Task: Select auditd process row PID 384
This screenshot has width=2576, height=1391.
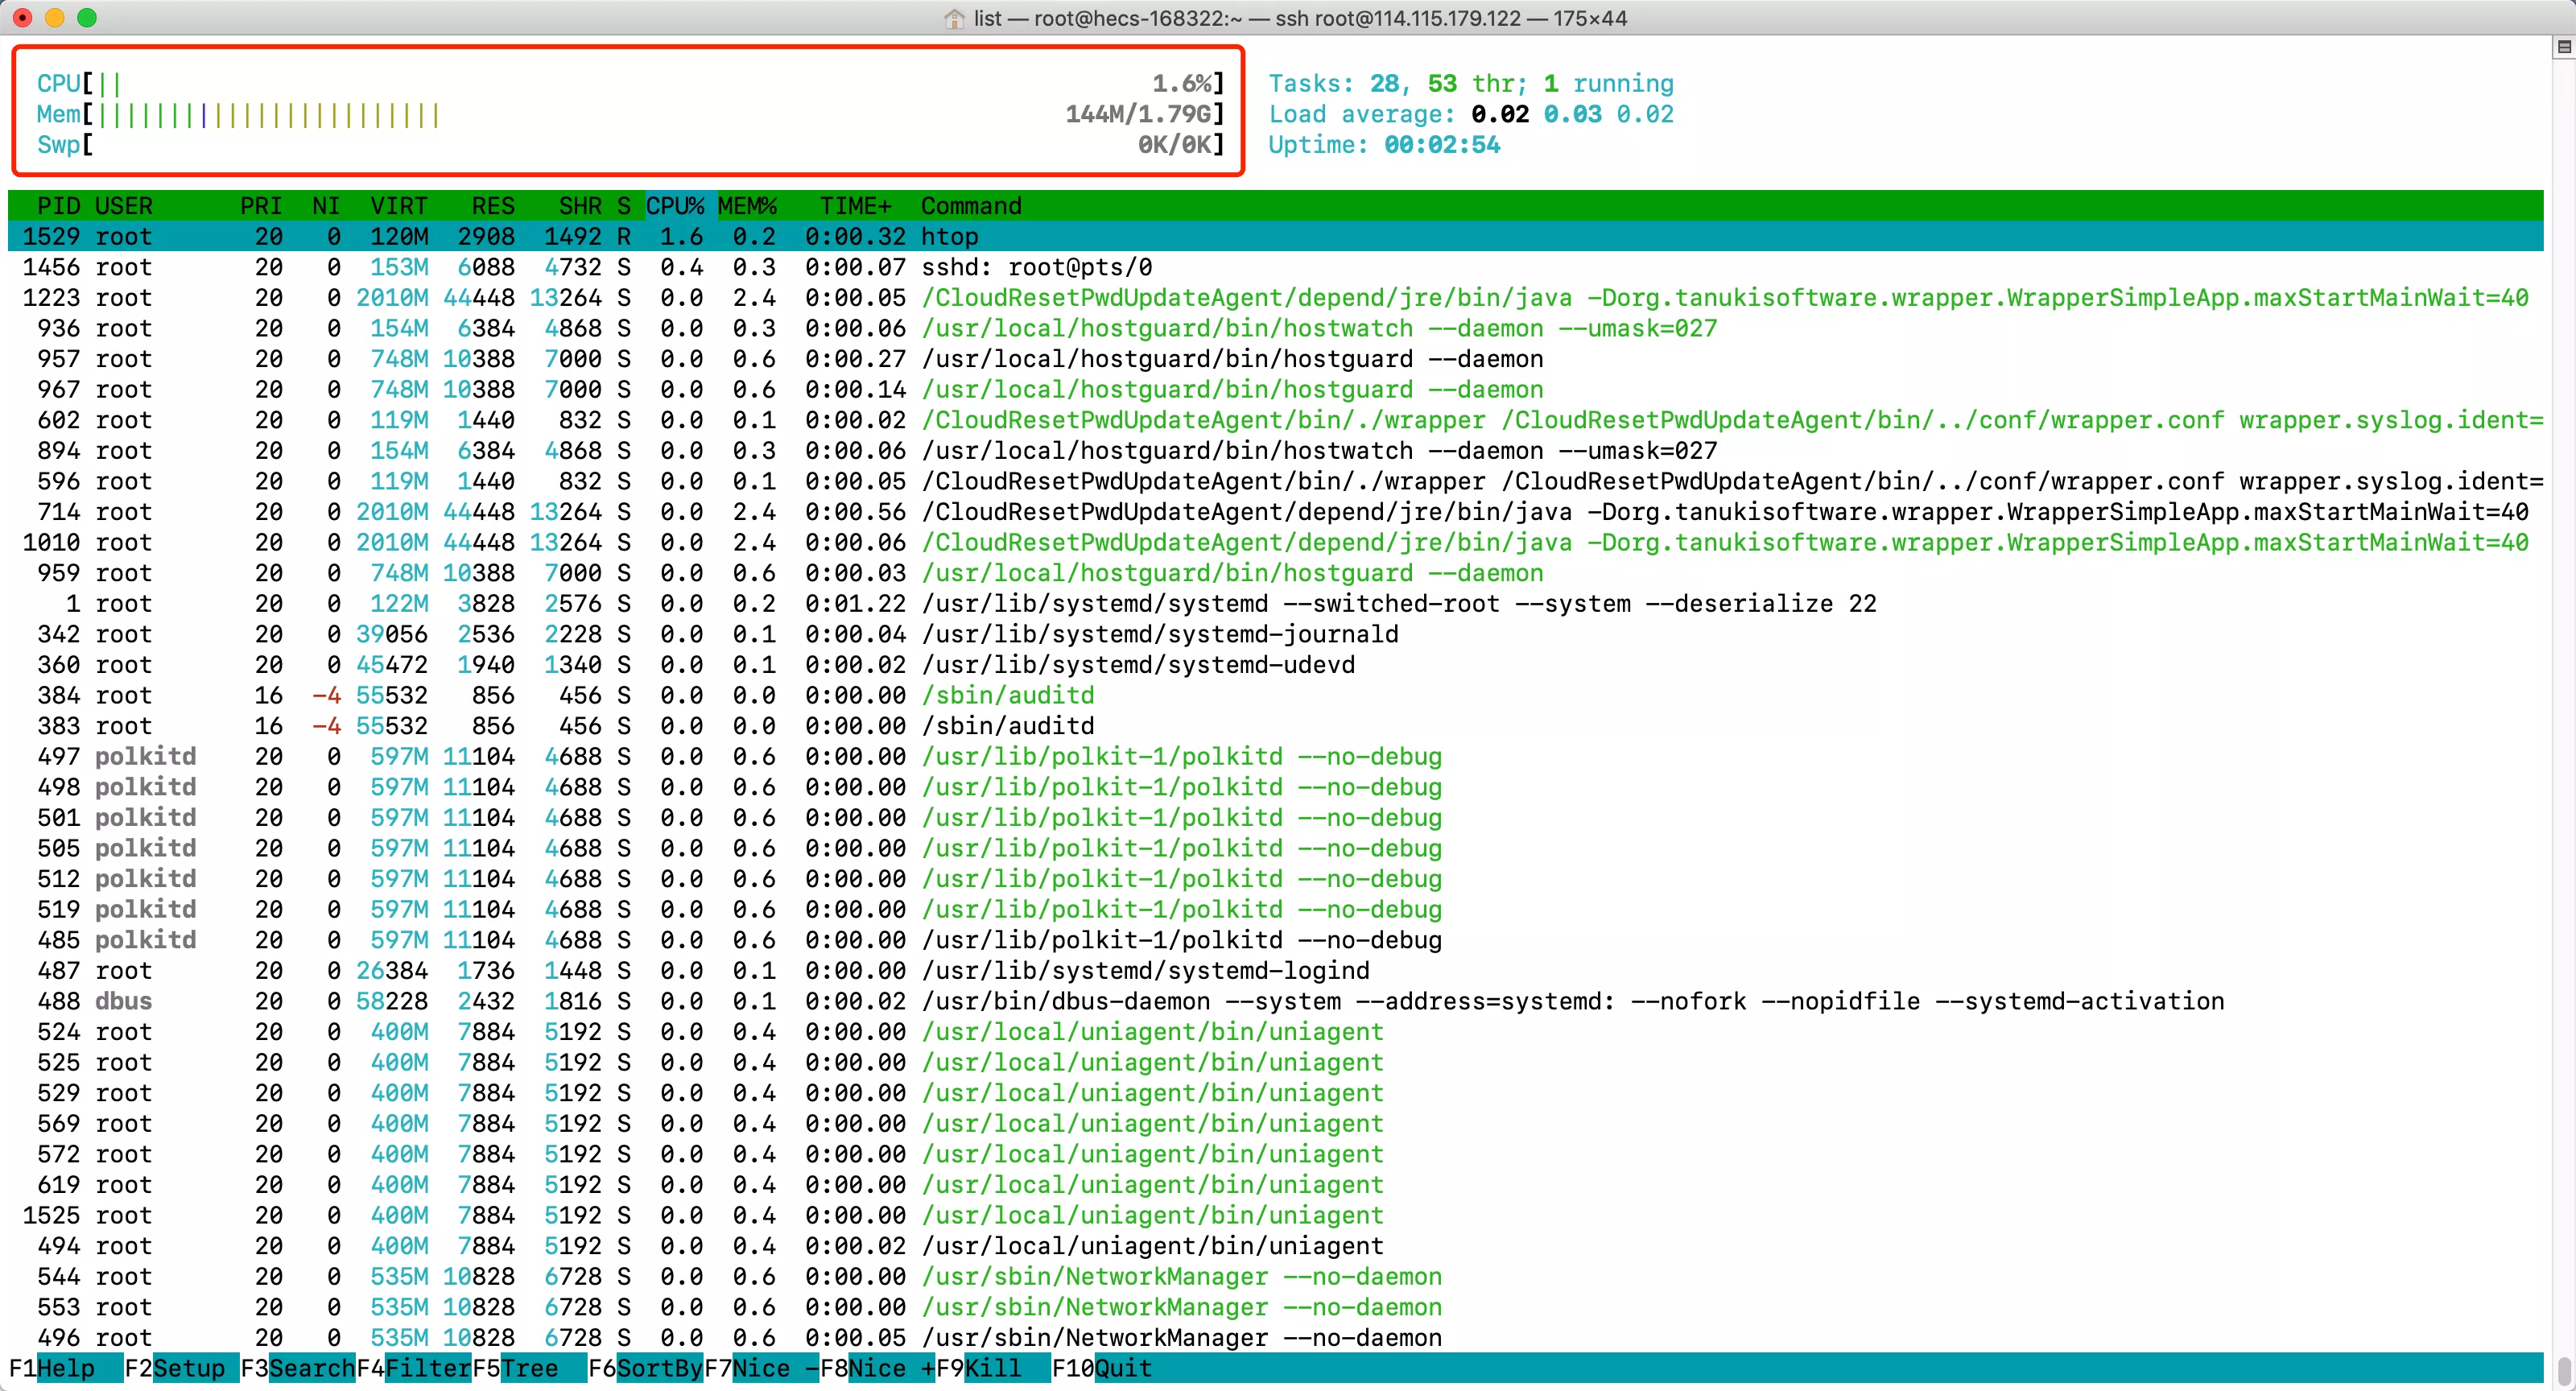Action: (x=1275, y=695)
